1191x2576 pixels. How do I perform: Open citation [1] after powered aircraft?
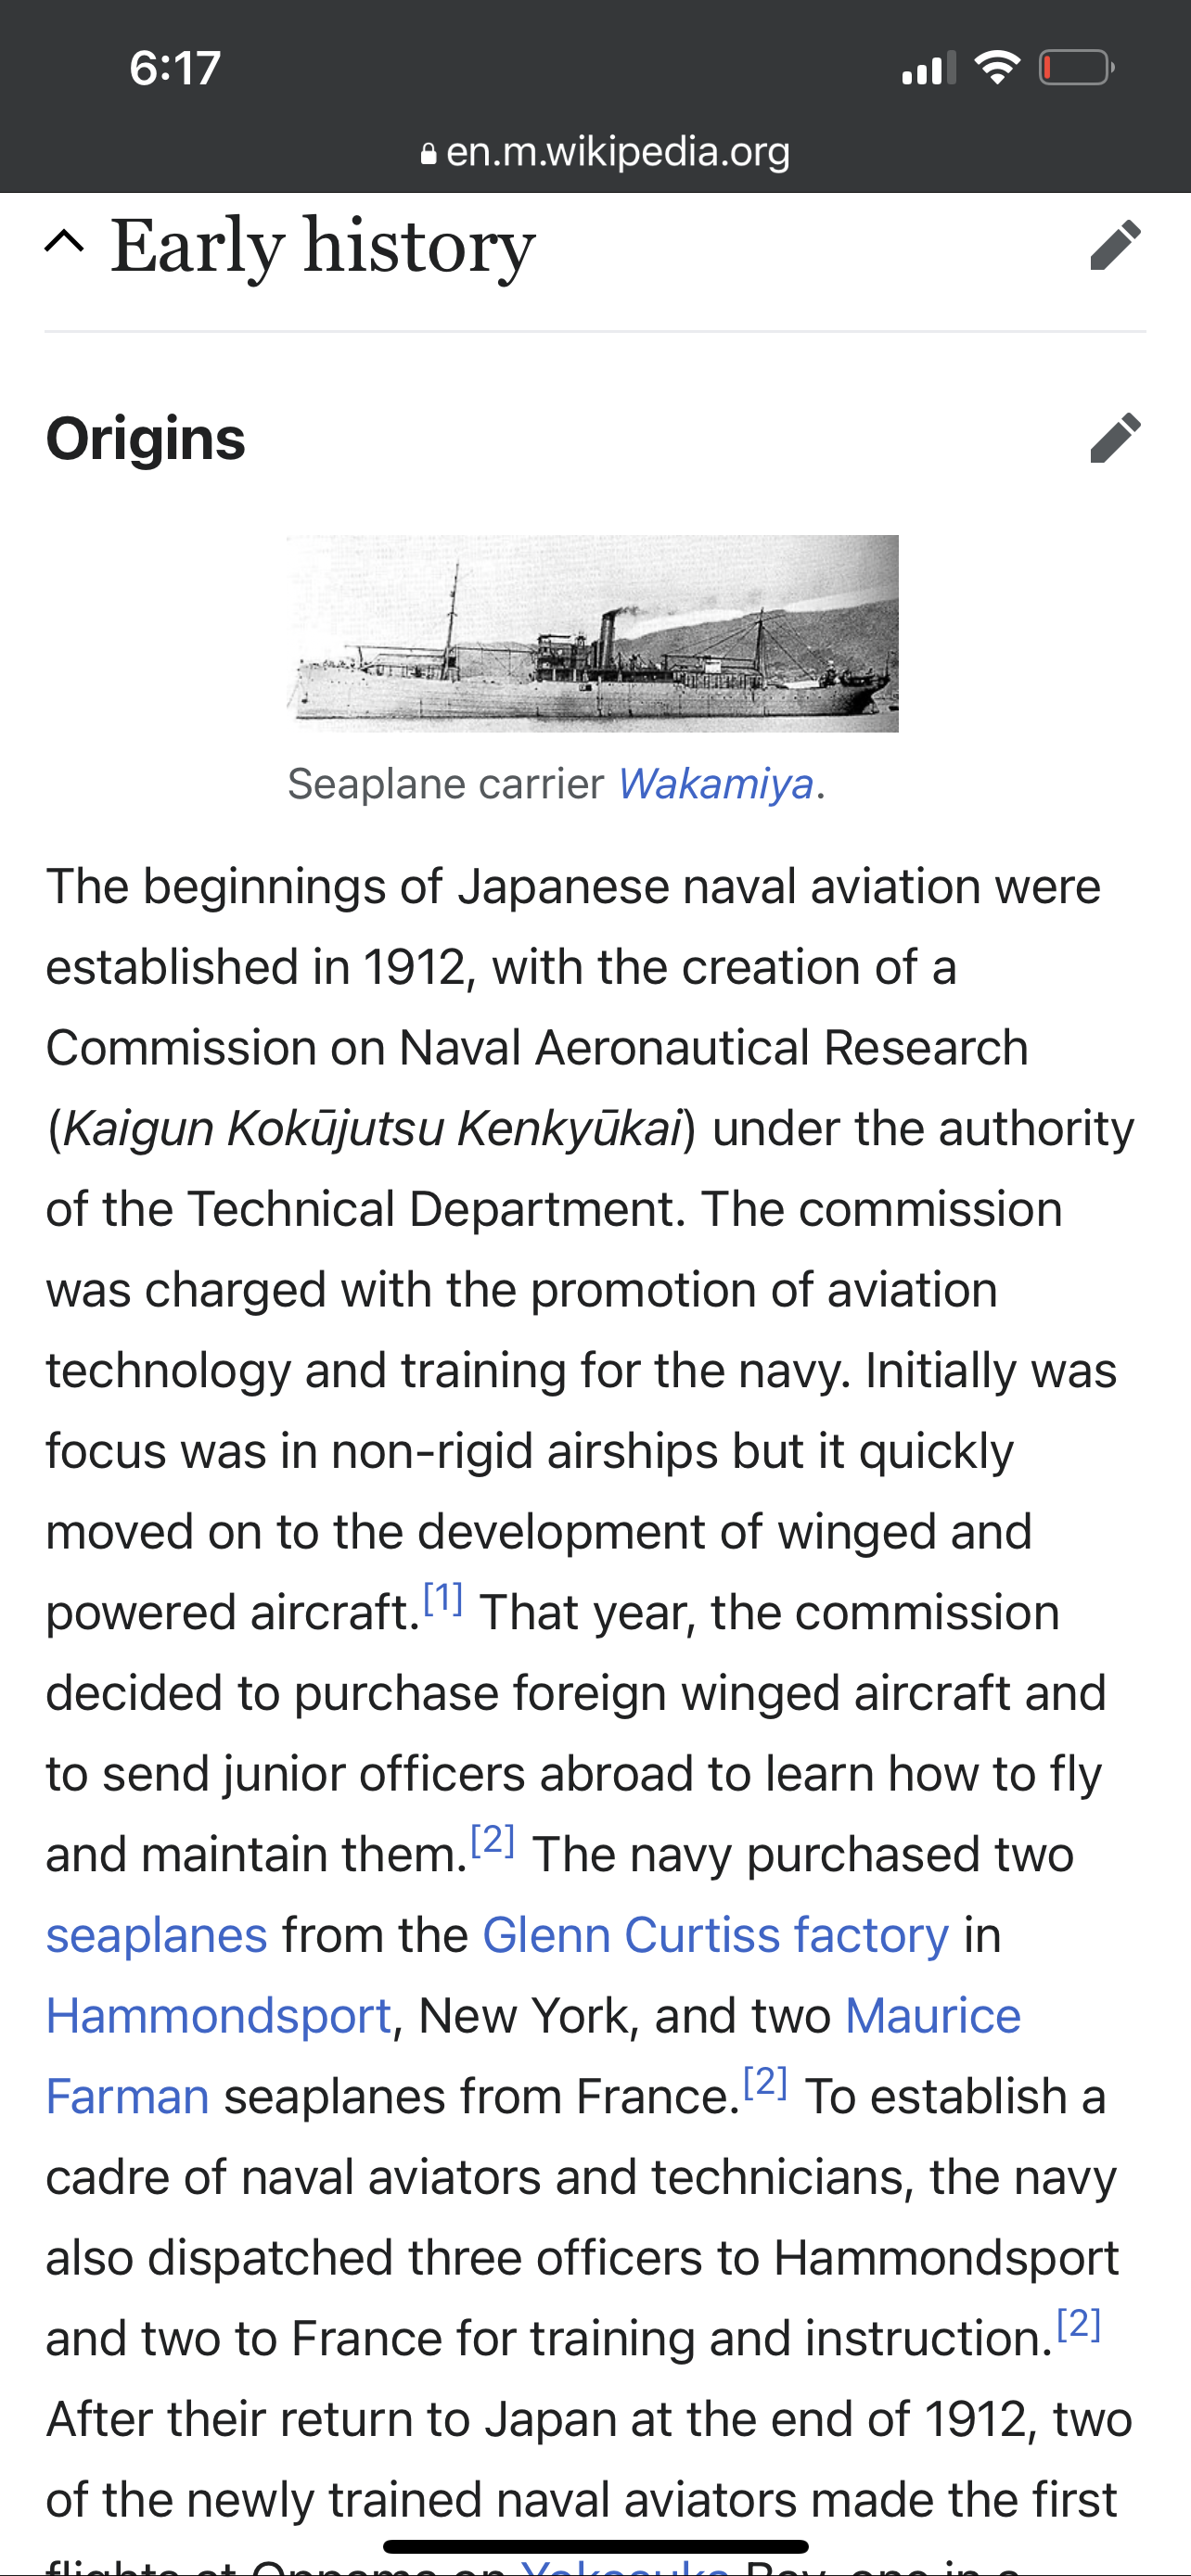click(x=443, y=1599)
